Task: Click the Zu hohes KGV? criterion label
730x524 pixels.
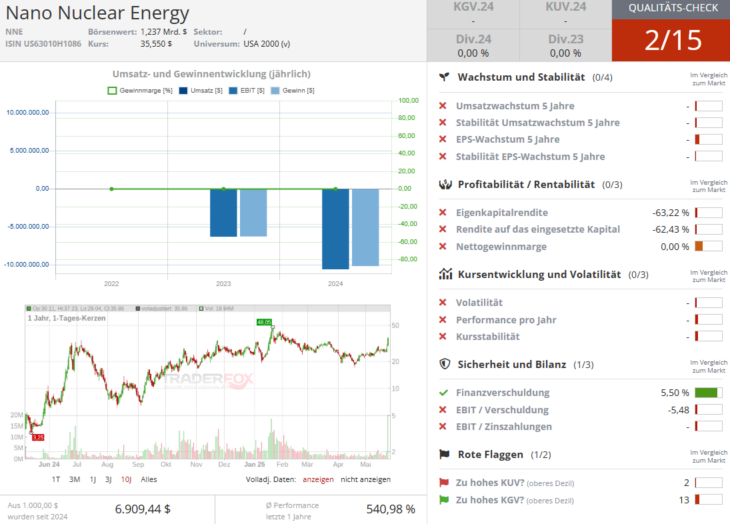Action: [515, 500]
